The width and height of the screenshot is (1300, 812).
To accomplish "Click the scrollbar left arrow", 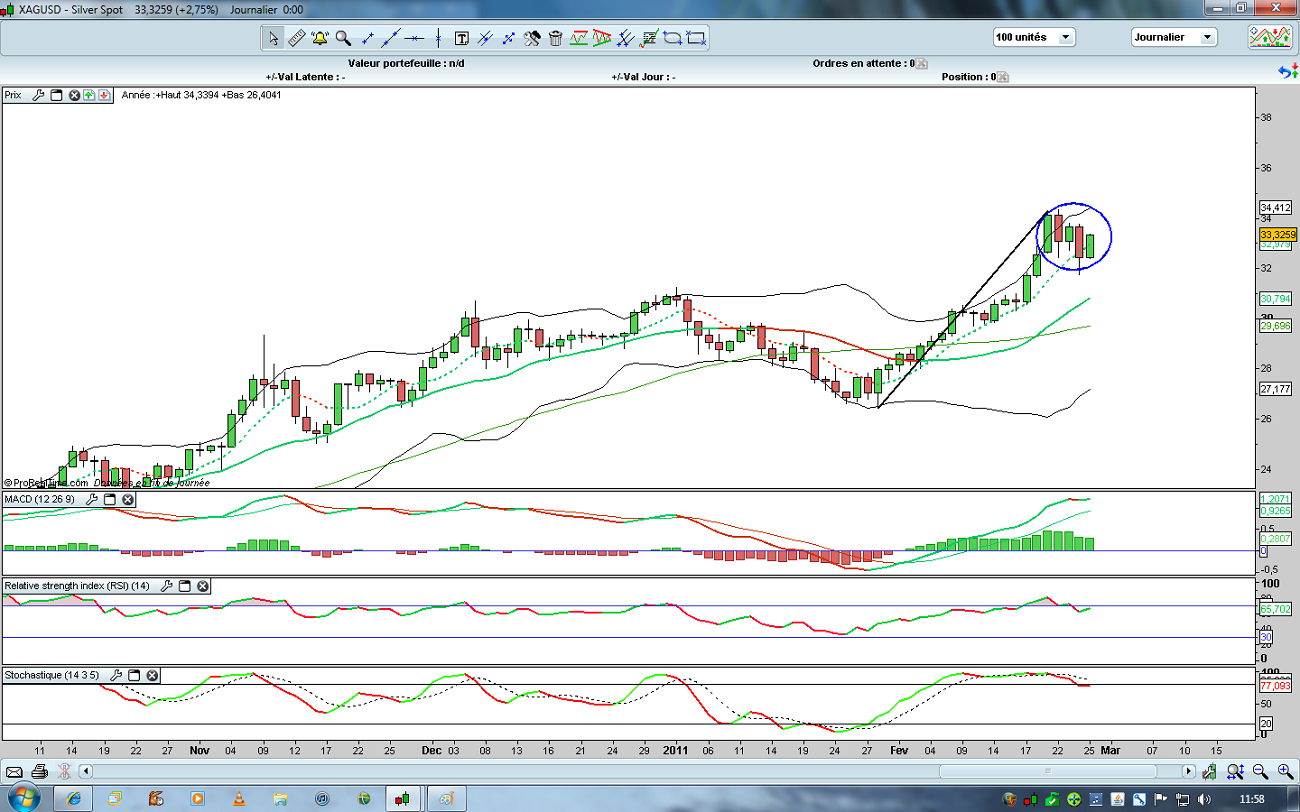I will pos(86,771).
